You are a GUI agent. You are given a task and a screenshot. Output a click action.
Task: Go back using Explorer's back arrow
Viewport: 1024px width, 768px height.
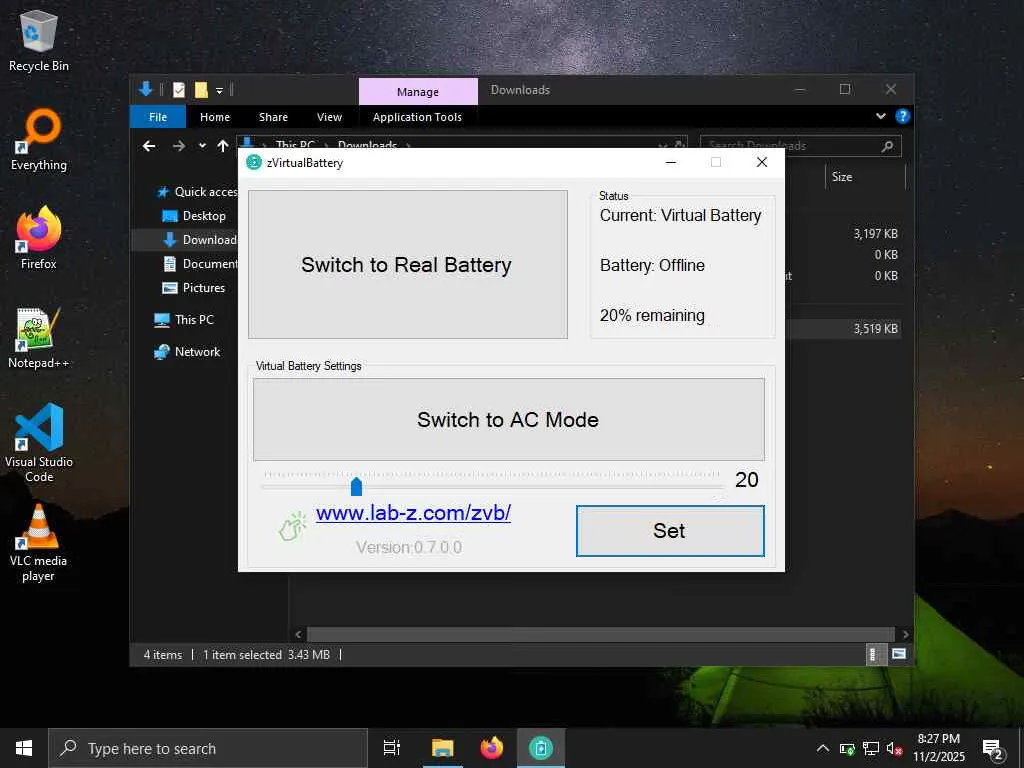tap(149, 146)
